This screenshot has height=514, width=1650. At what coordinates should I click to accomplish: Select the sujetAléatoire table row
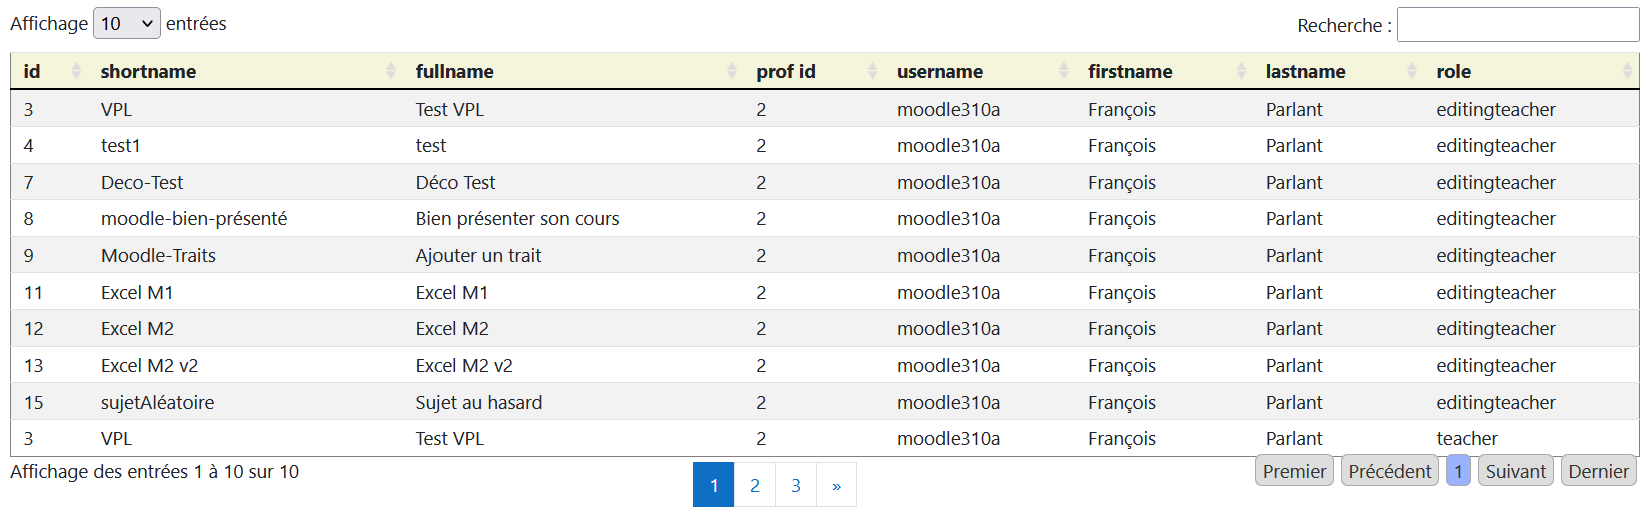(x=825, y=402)
